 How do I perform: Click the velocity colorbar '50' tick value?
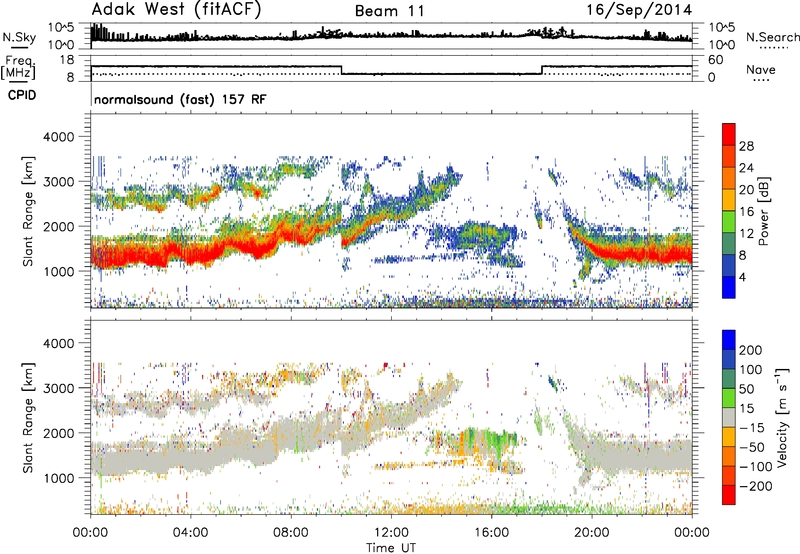click(x=746, y=389)
